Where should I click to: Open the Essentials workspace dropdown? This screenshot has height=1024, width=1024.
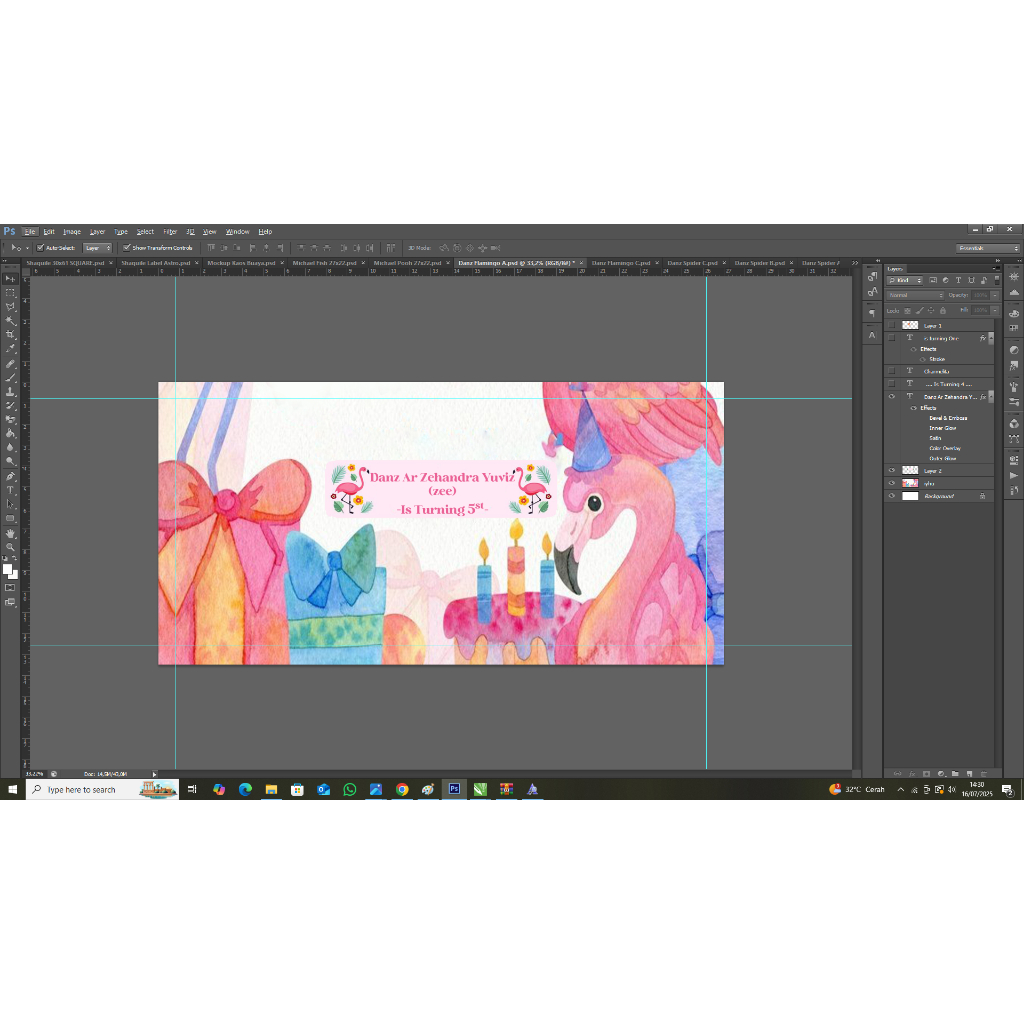point(987,248)
